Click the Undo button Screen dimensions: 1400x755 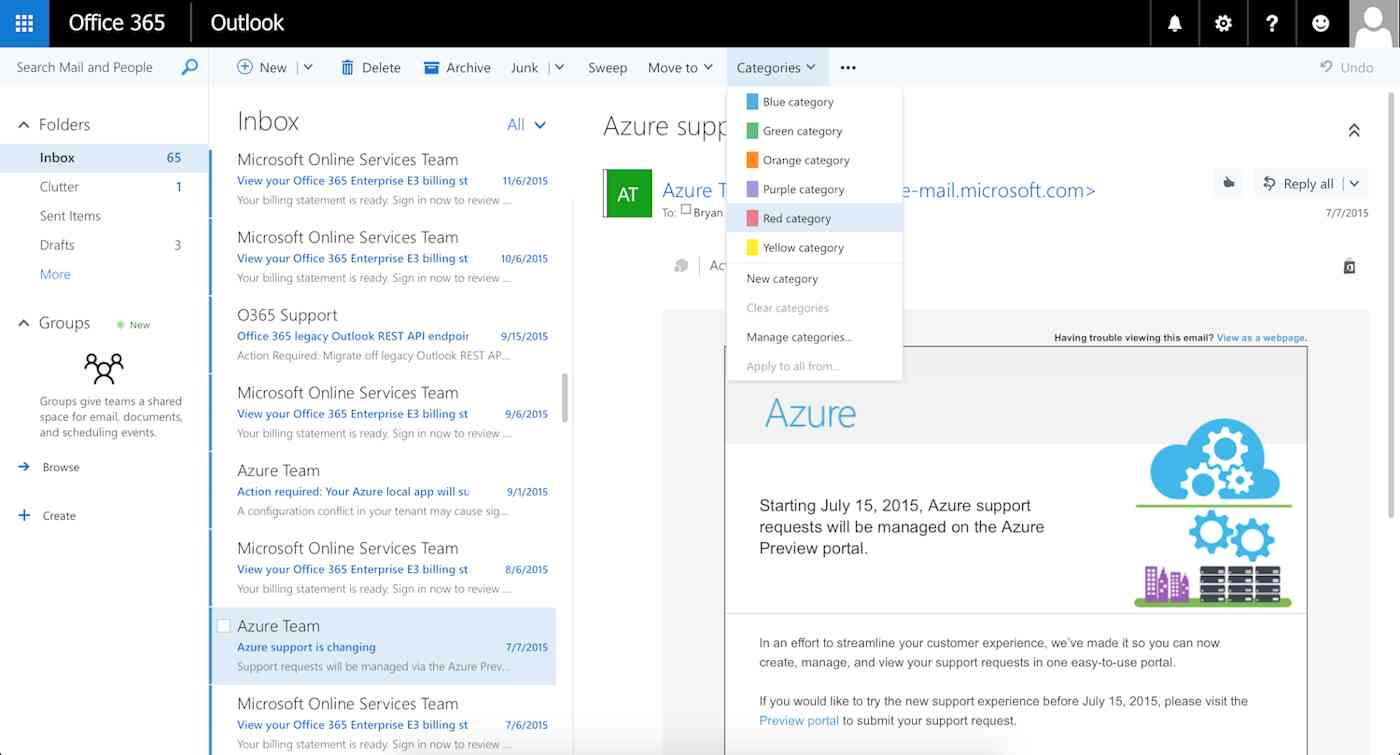click(1346, 67)
